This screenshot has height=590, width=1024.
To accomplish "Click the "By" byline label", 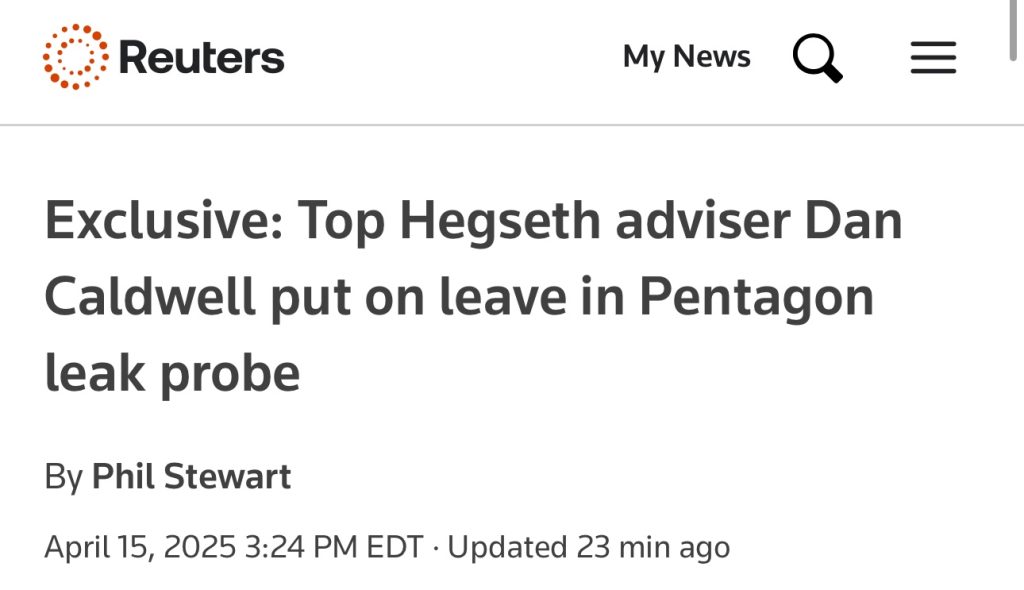I will [x=63, y=477].
